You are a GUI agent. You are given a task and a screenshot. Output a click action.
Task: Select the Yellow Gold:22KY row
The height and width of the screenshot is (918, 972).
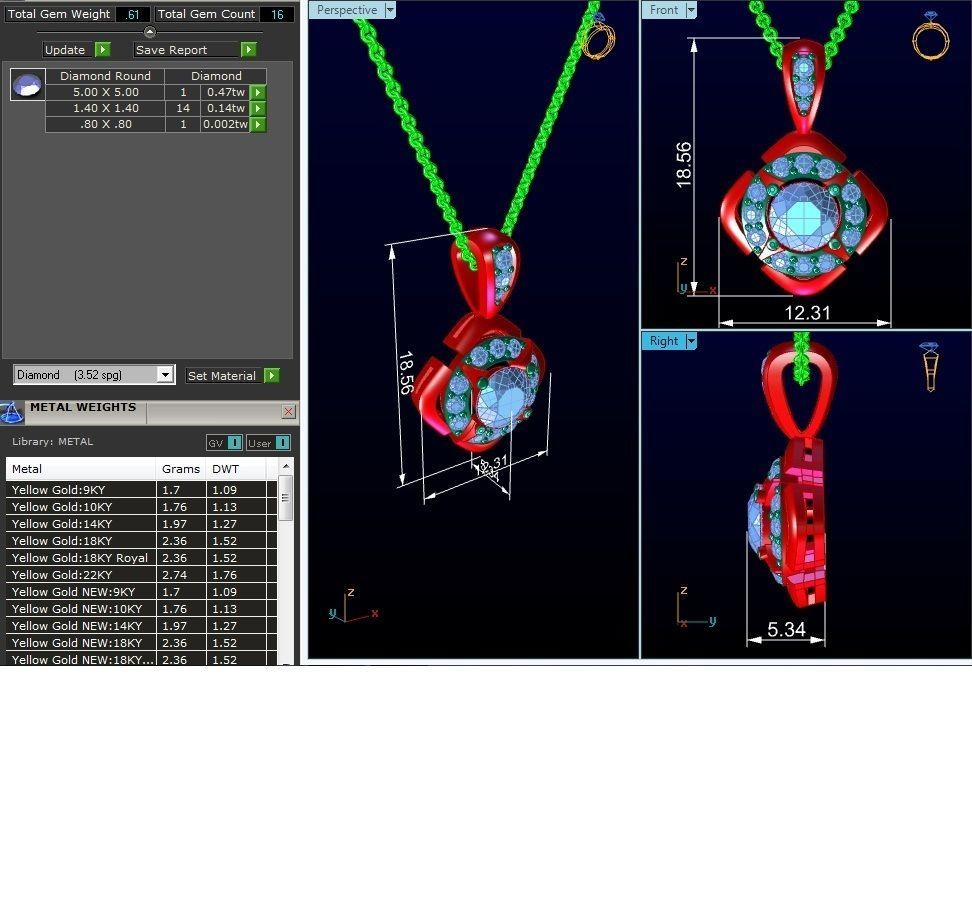point(141,575)
